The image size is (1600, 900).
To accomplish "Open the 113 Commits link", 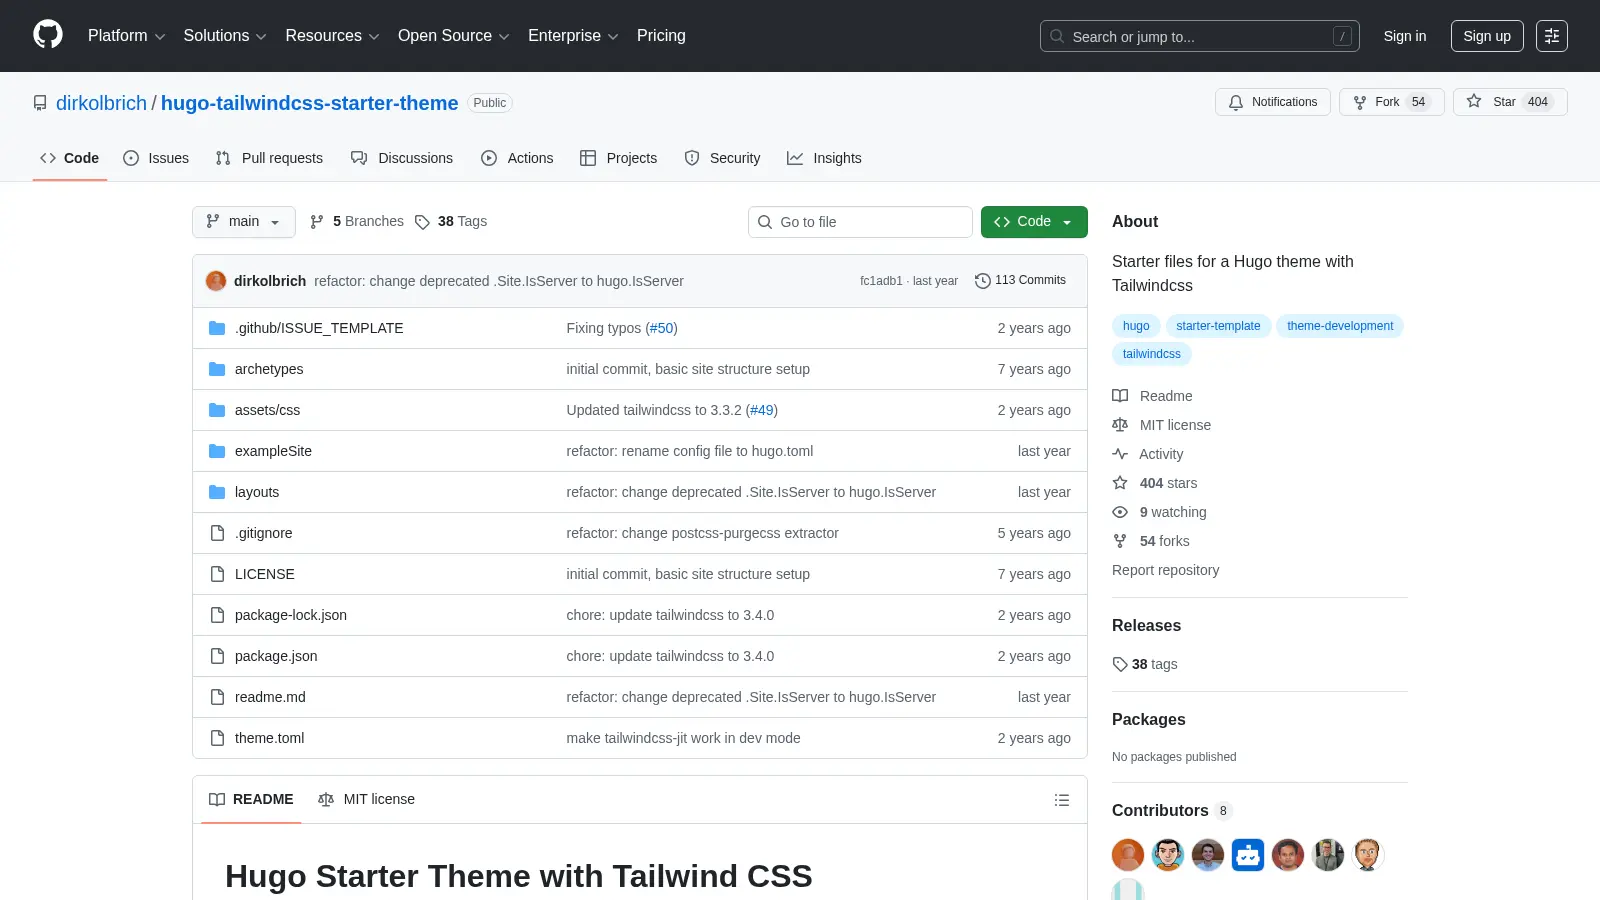I will [x=1020, y=280].
